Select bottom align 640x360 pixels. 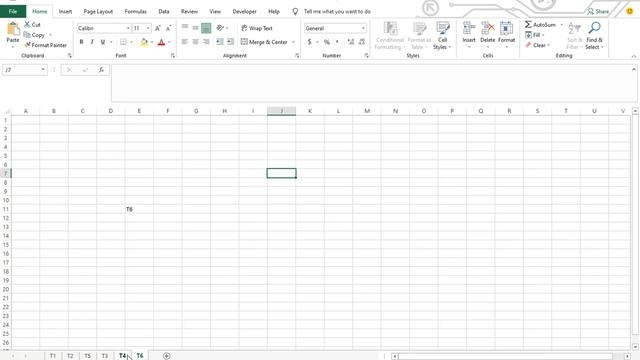206,28
